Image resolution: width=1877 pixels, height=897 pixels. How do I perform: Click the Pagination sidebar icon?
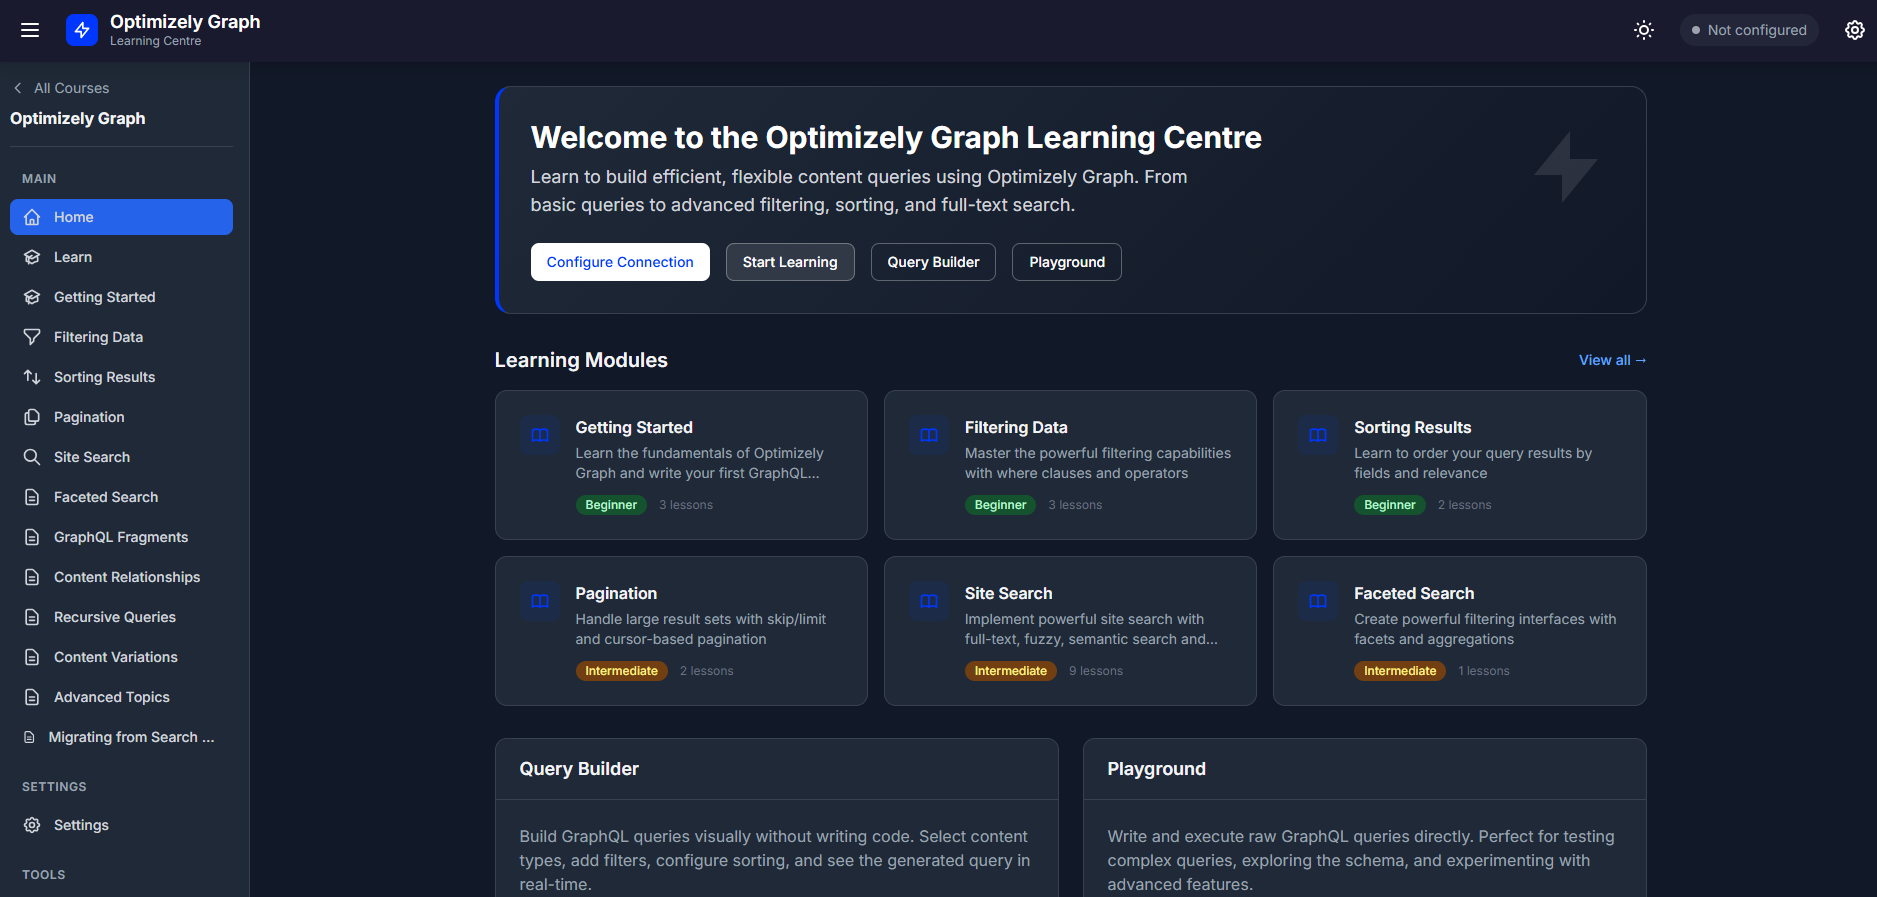point(32,417)
